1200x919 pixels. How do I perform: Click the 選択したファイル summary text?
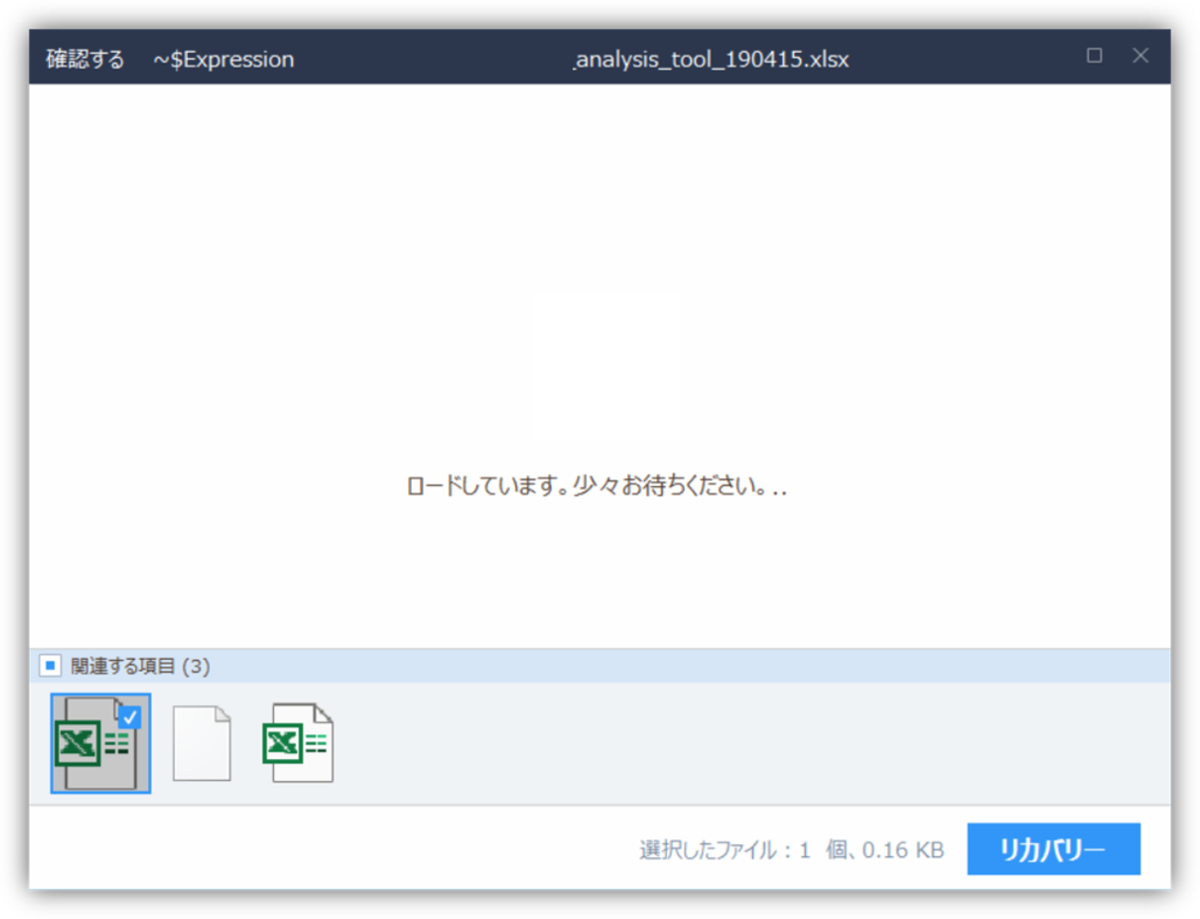tap(790, 848)
